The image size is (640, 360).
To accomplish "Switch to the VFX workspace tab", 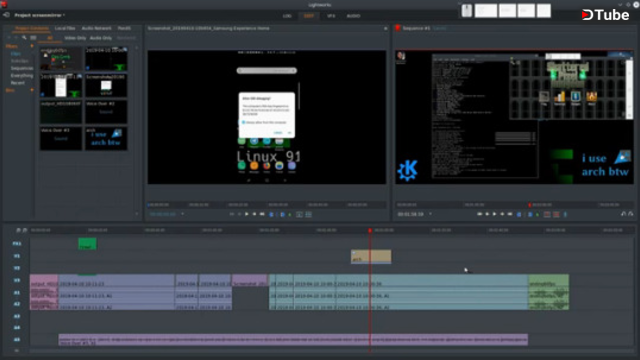I will point(331,16).
